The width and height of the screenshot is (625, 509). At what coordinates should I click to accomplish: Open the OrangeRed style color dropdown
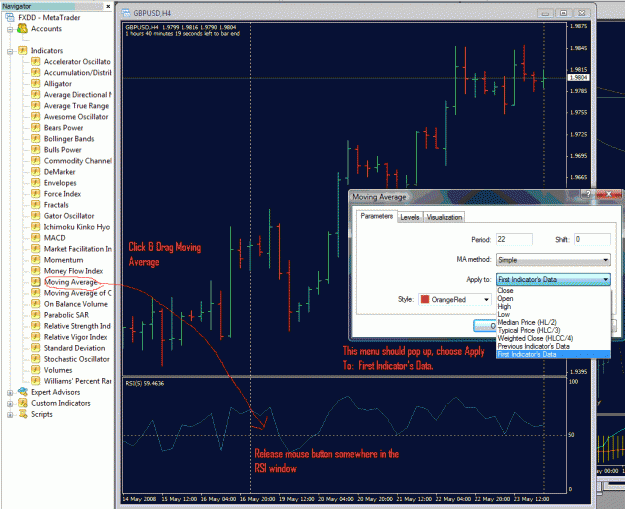pyautogui.click(x=455, y=299)
